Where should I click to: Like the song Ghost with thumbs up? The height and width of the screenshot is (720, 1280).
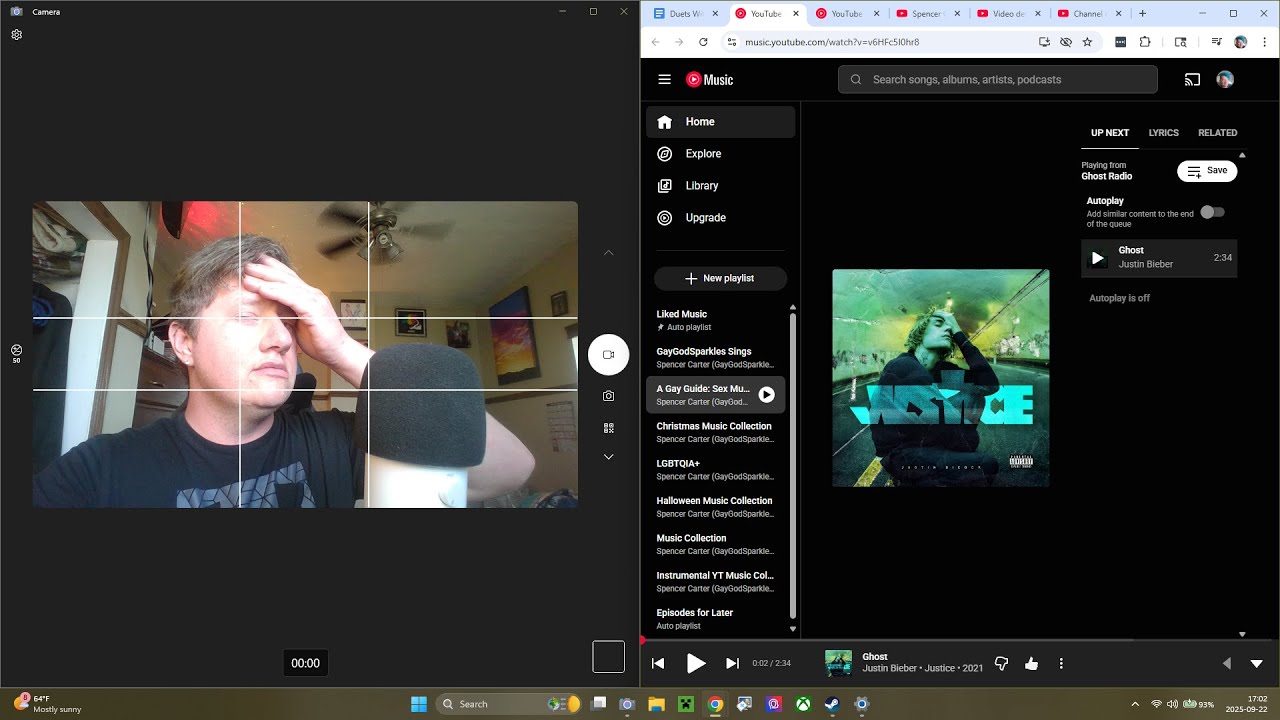click(x=1031, y=663)
